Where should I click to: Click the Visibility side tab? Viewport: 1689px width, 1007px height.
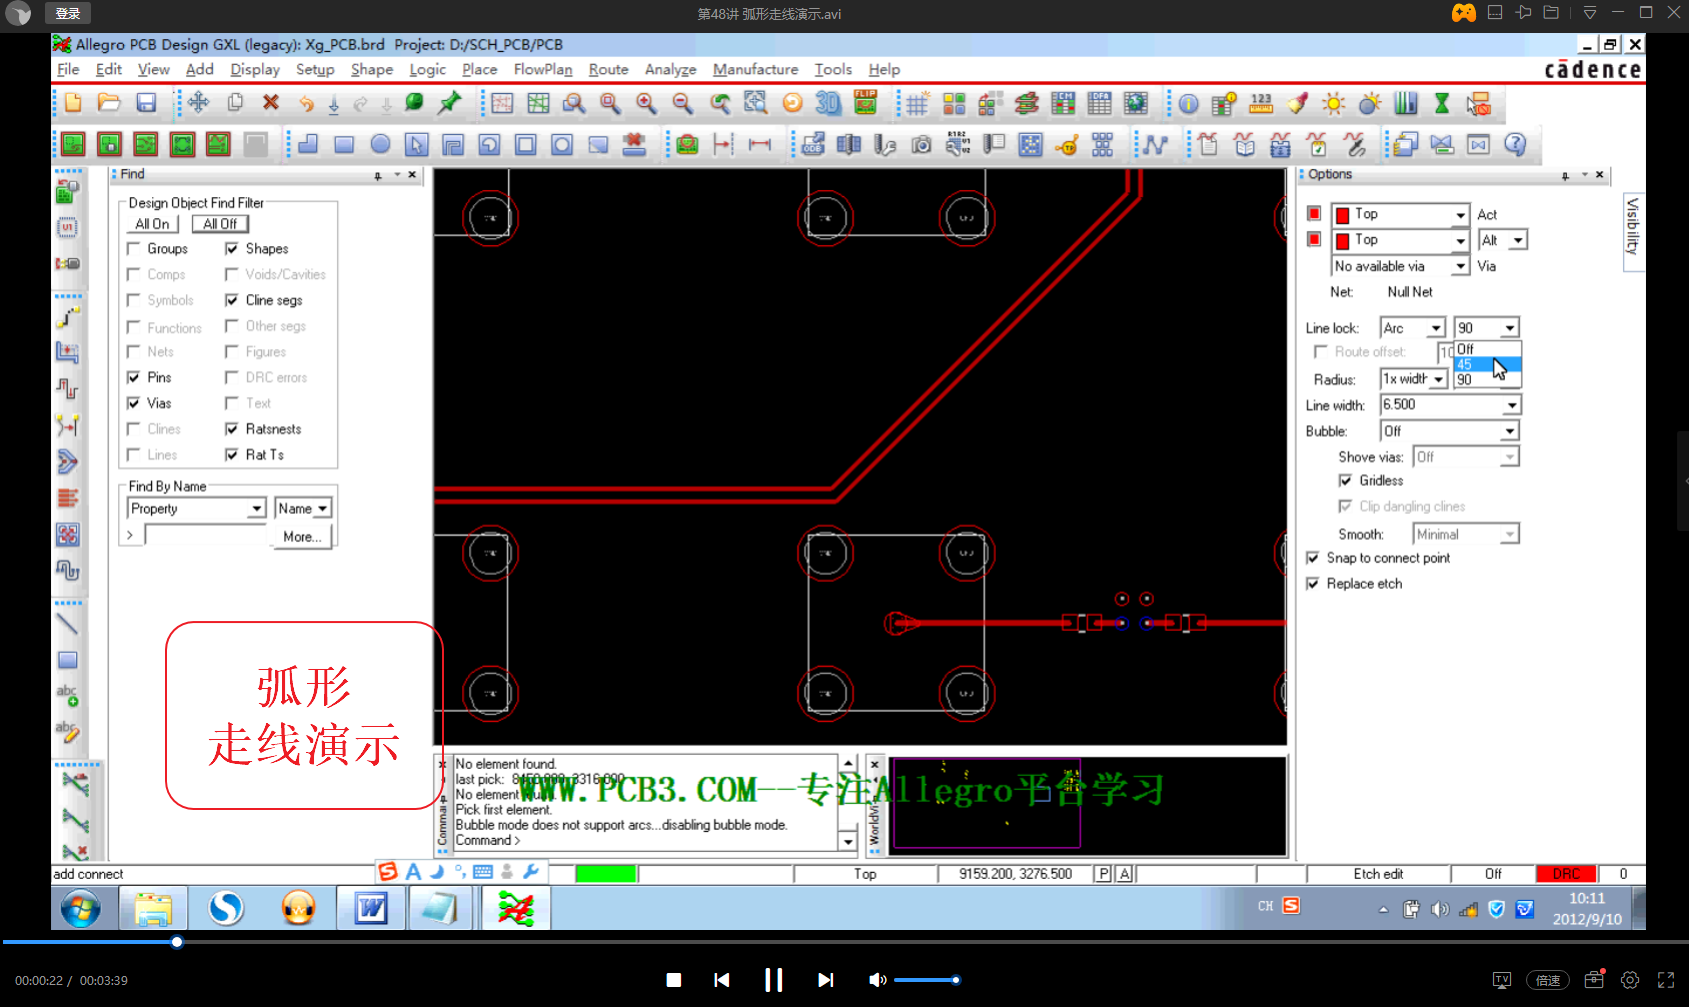coord(1632,230)
